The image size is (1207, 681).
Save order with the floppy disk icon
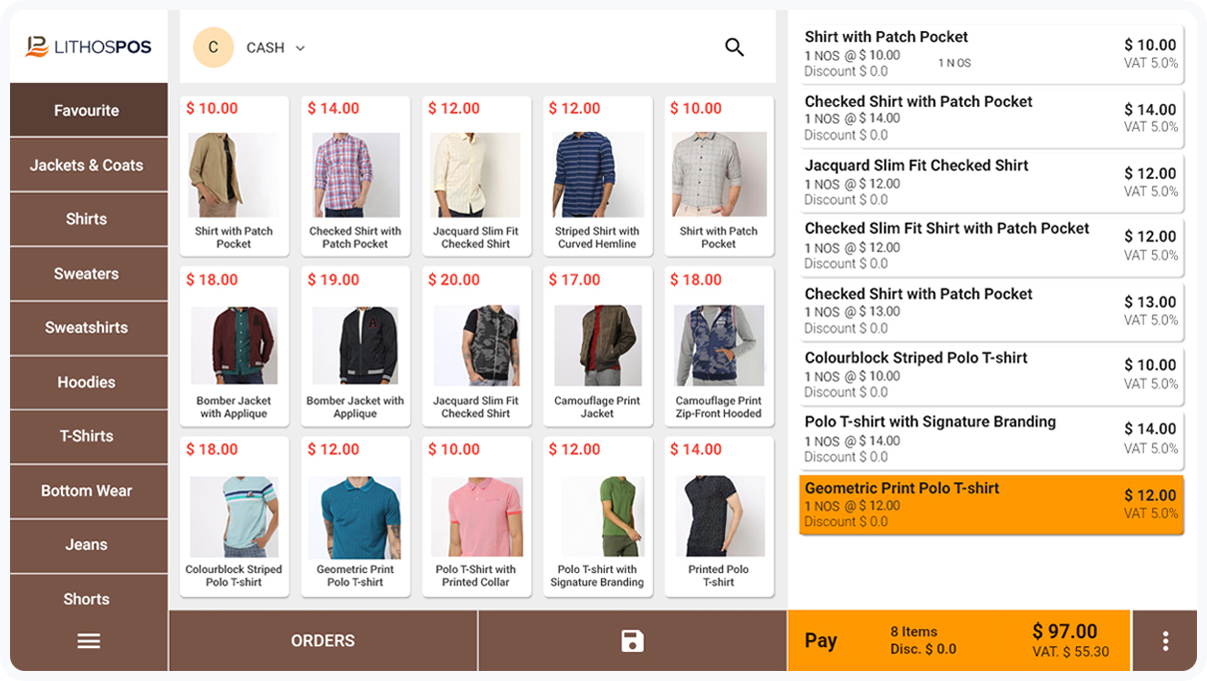632,641
